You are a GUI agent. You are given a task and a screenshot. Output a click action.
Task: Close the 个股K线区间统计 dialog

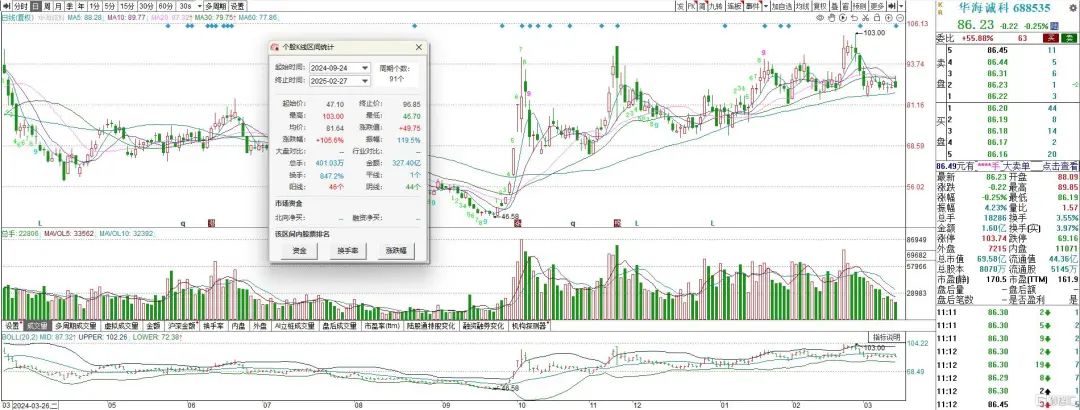pyautogui.click(x=420, y=47)
